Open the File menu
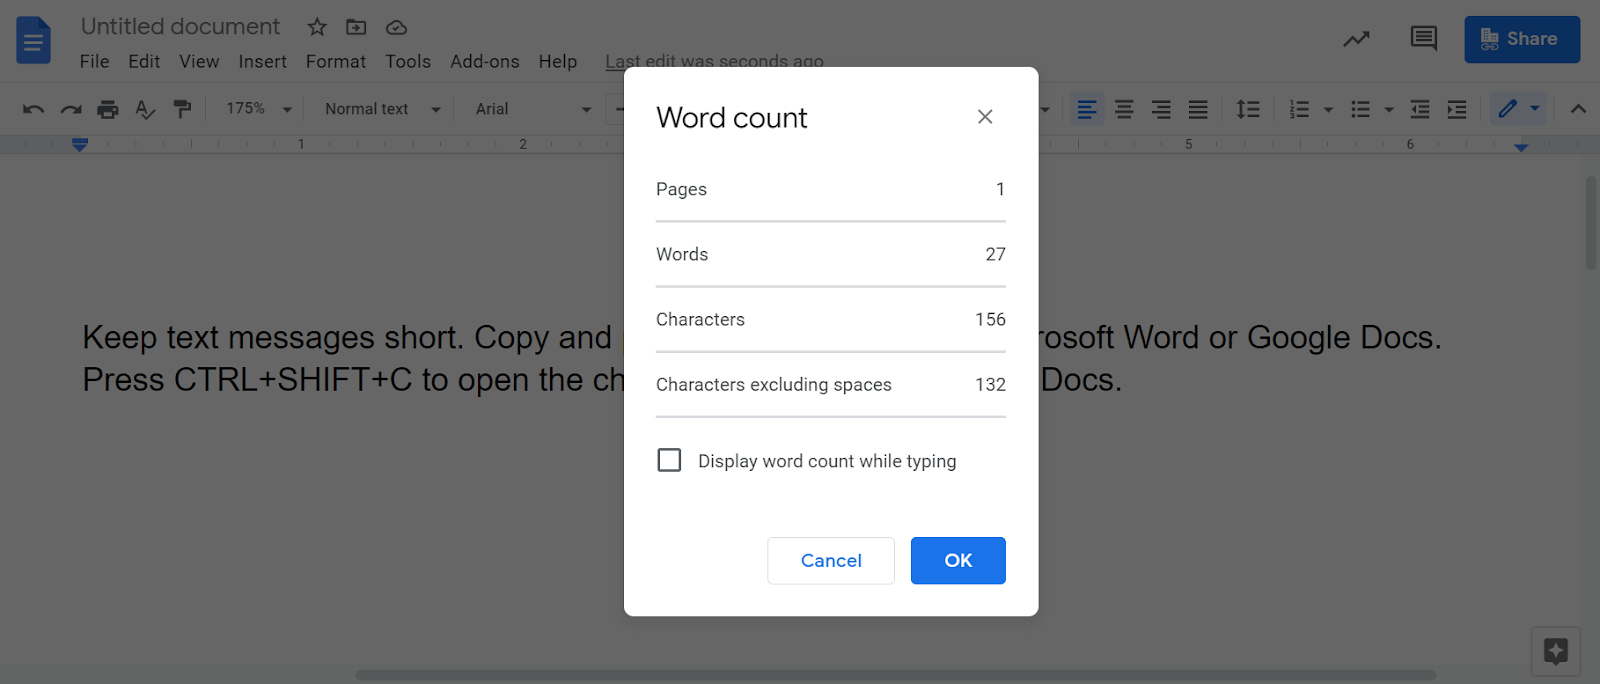 pyautogui.click(x=95, y=62)
